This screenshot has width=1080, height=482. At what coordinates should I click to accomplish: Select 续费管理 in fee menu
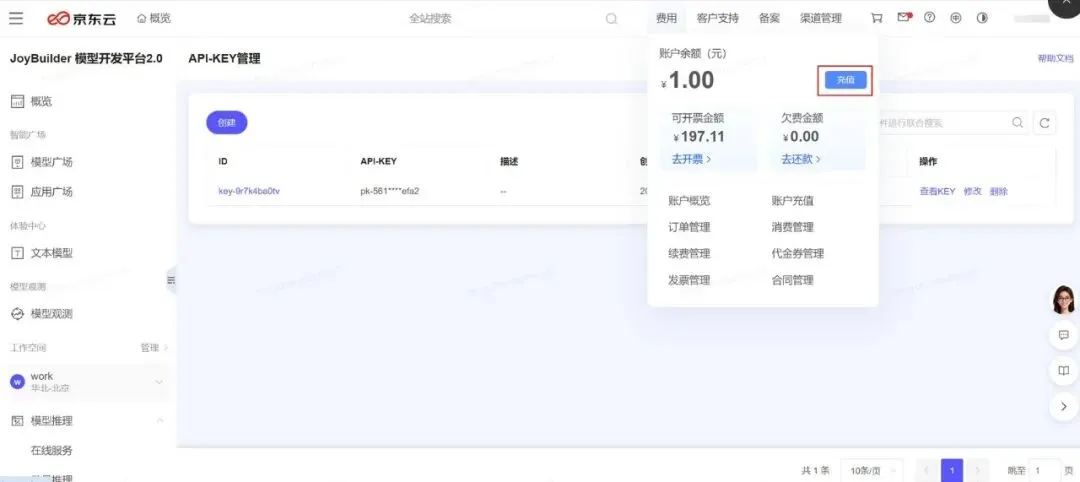click(689, 253)
